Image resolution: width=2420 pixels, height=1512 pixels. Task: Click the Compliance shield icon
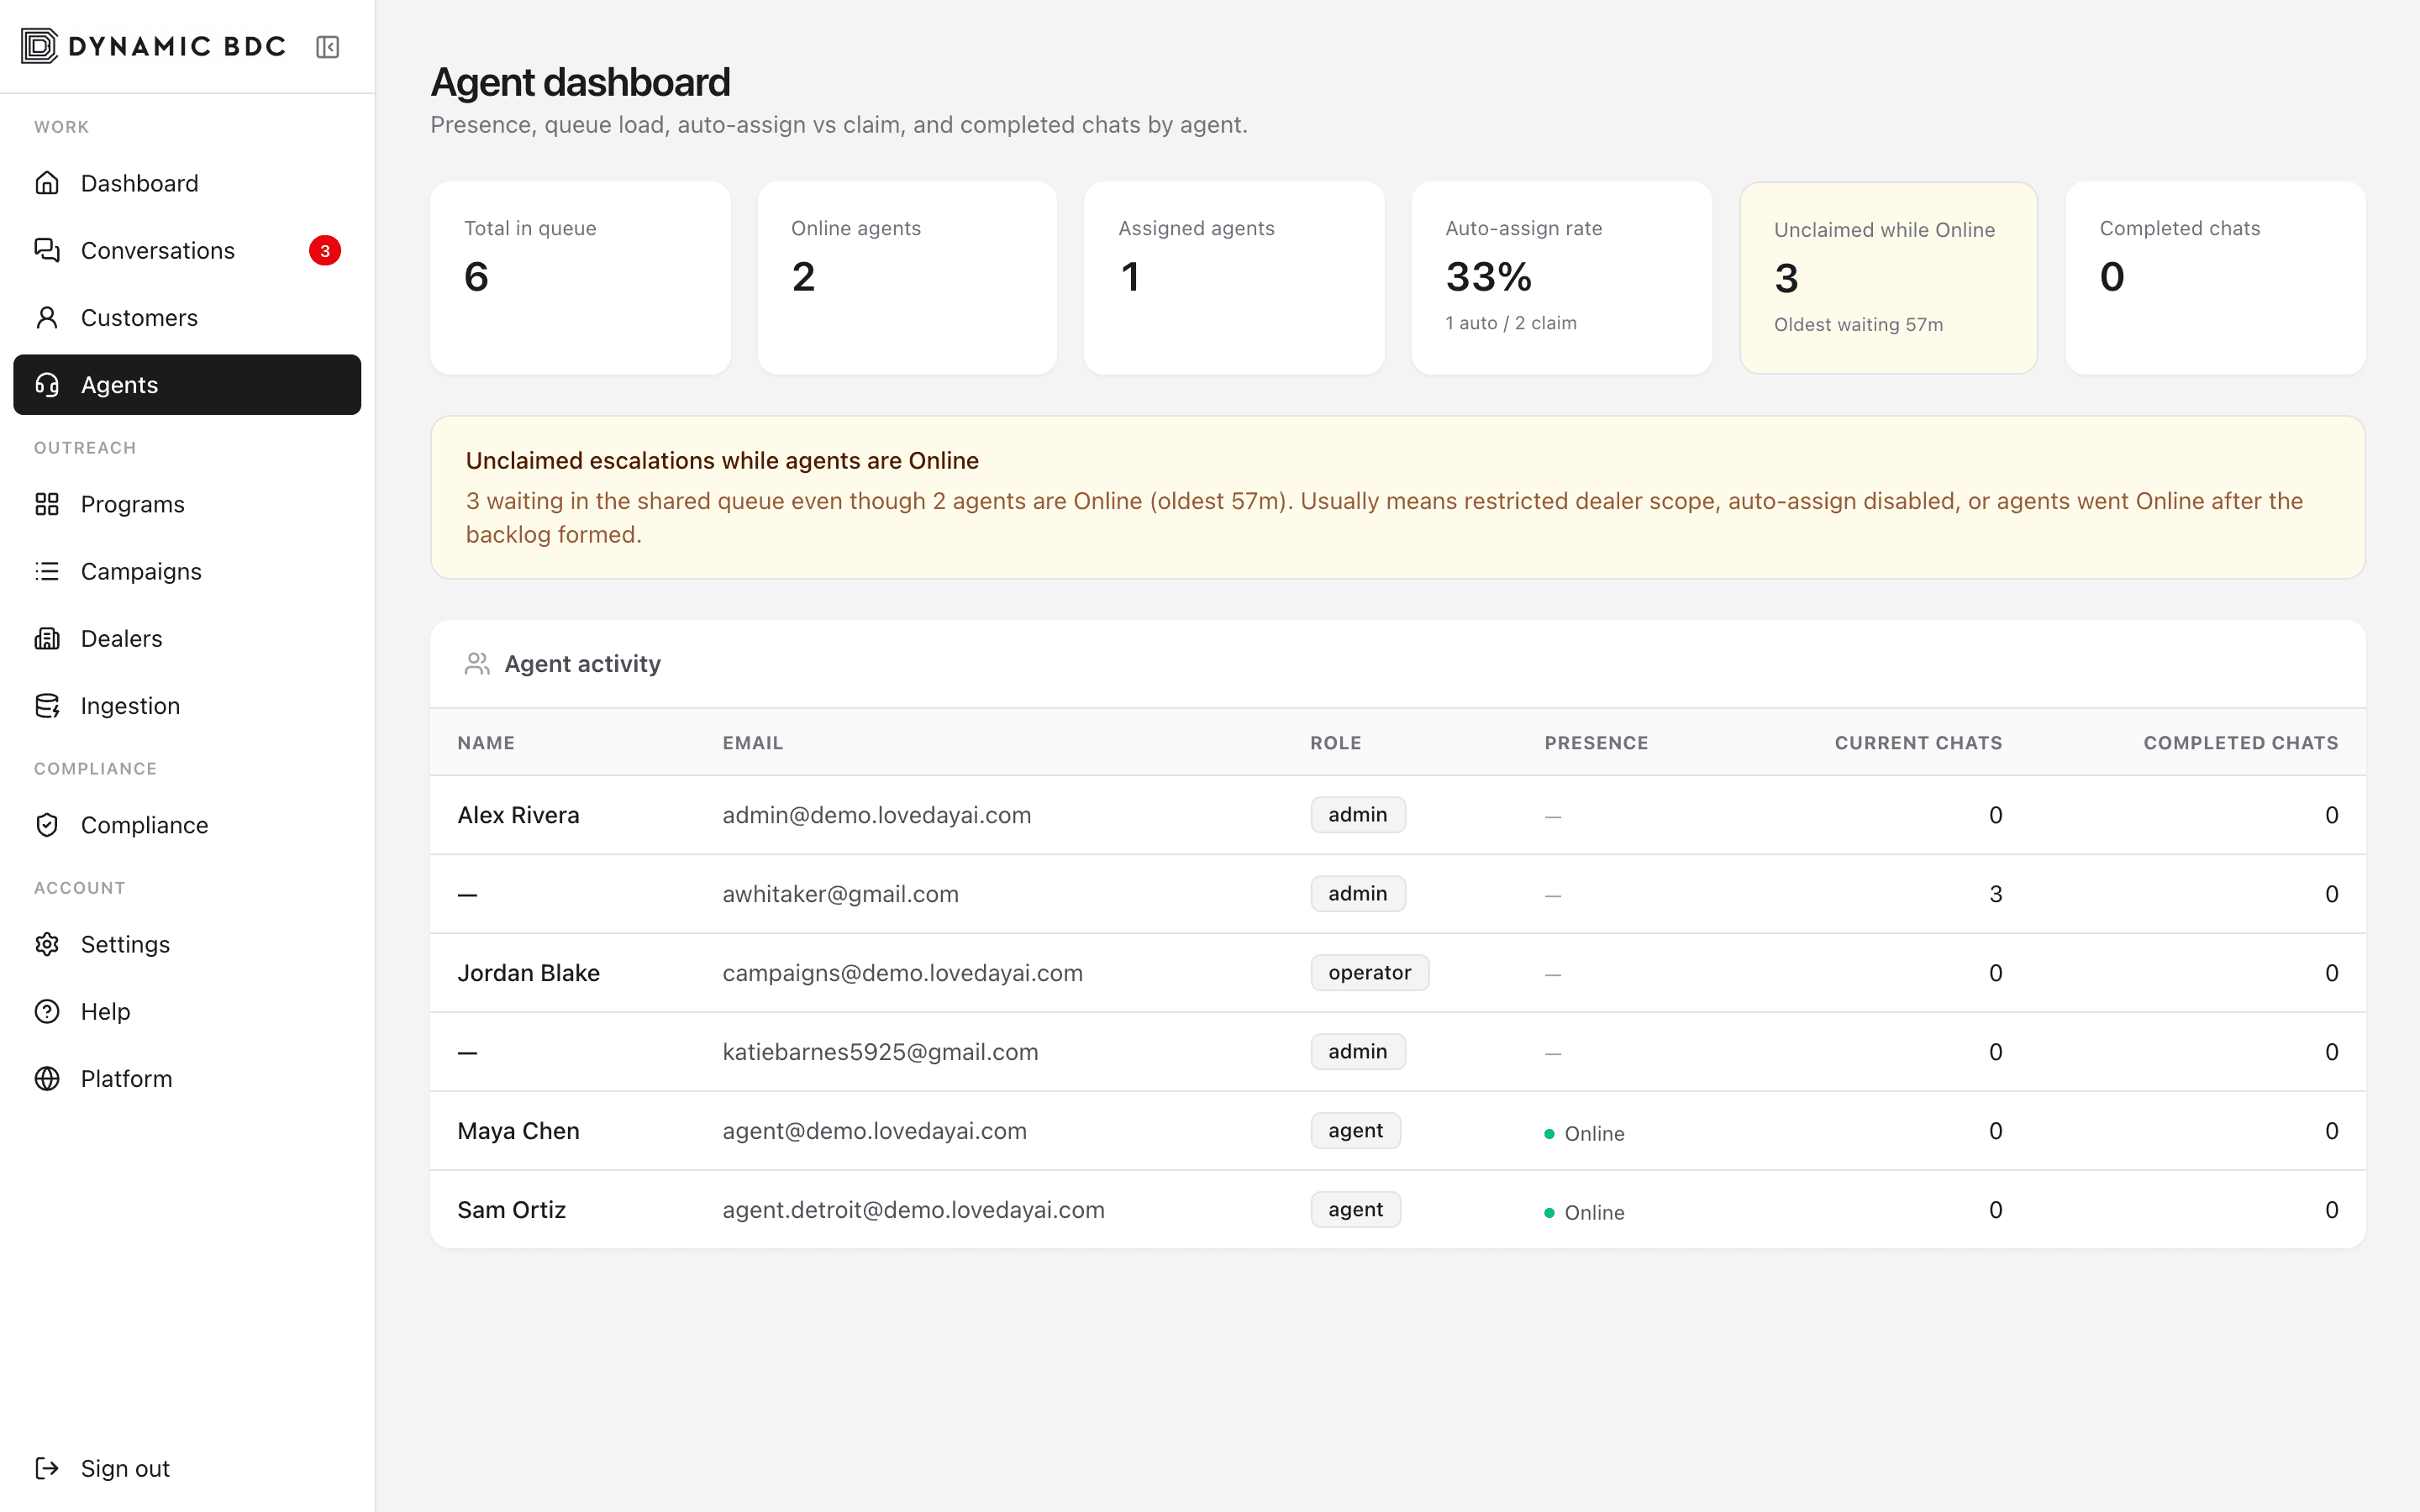(x=47, y=825)
